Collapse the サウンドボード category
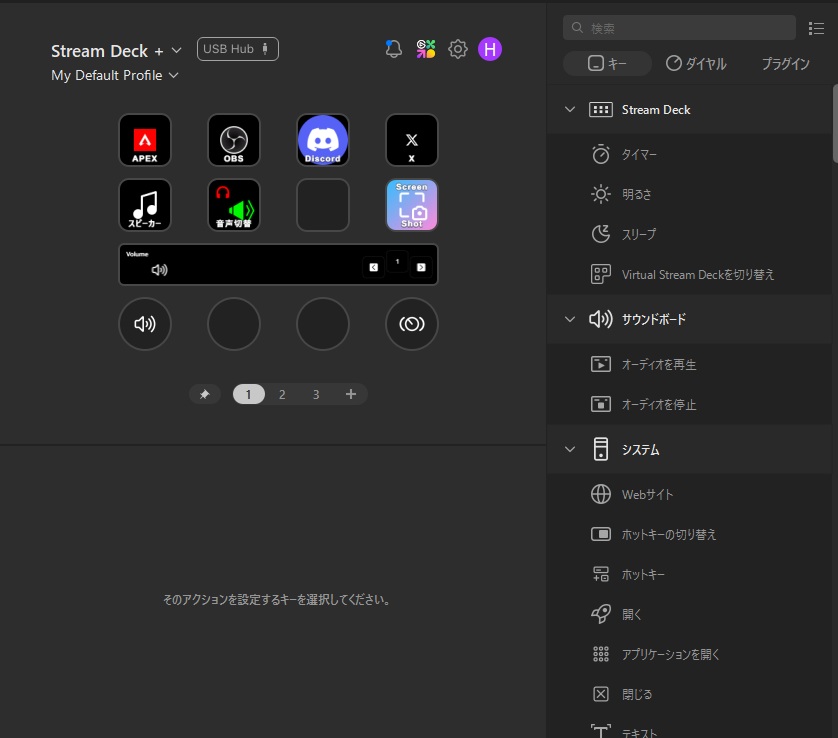Image resolution: width=838 pixels, height=738 pixels. point(570,319)
